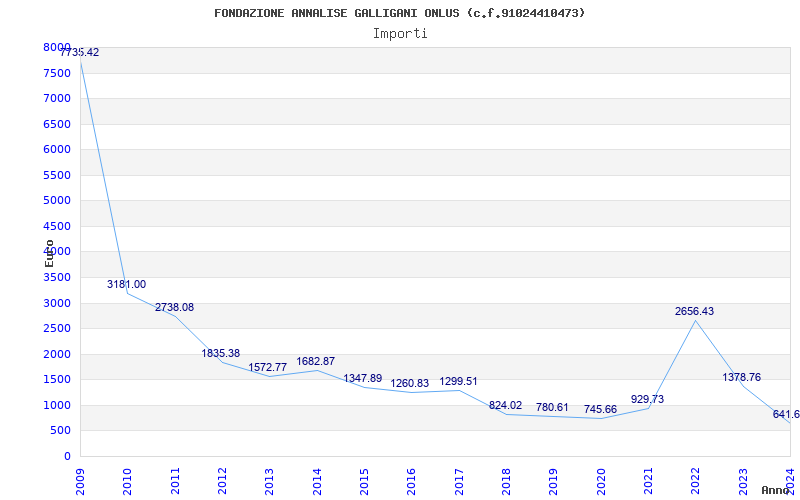Click the x-axis year 2013
800x500 pixels.
[269, 482]
